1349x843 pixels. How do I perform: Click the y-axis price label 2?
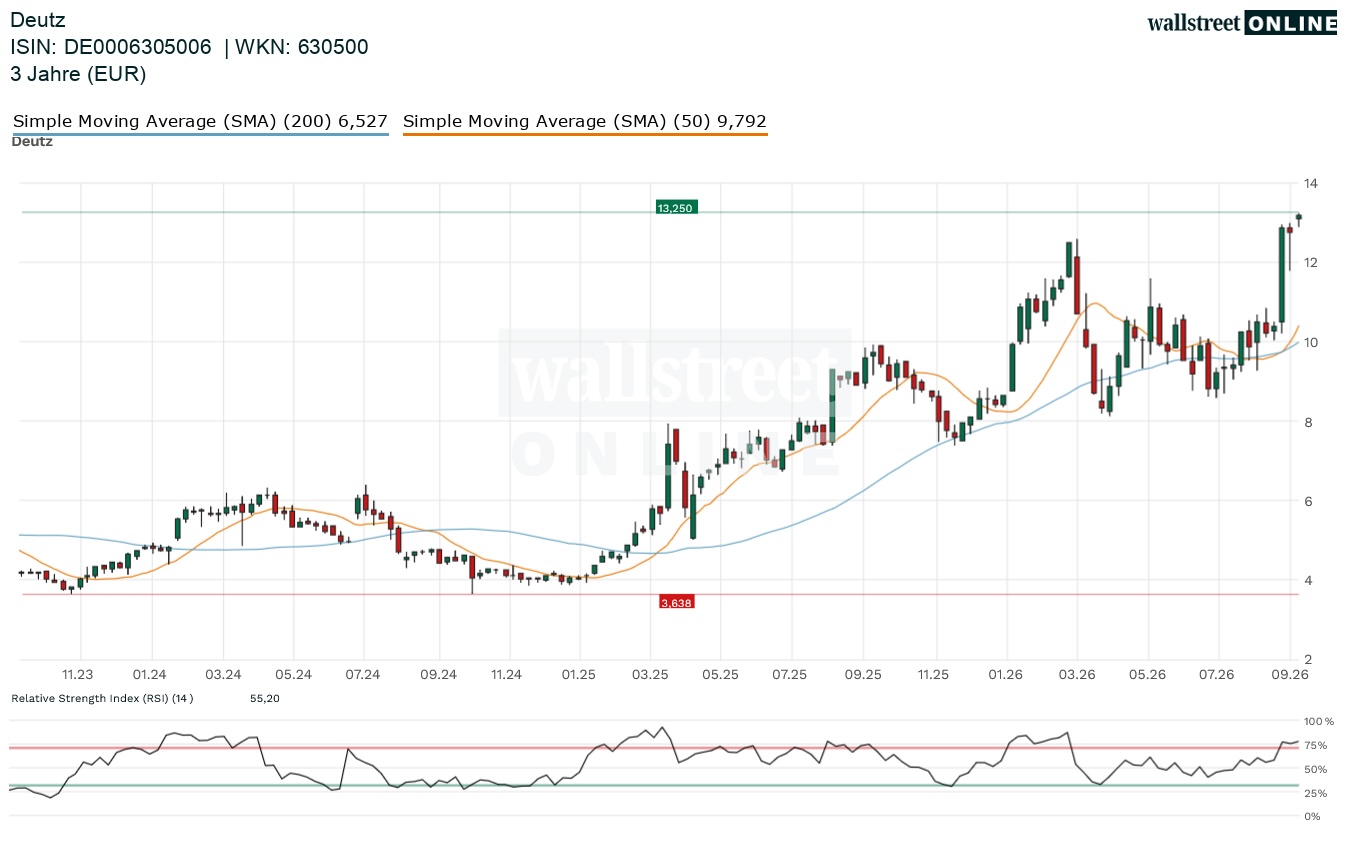(x=1307, y=659)
